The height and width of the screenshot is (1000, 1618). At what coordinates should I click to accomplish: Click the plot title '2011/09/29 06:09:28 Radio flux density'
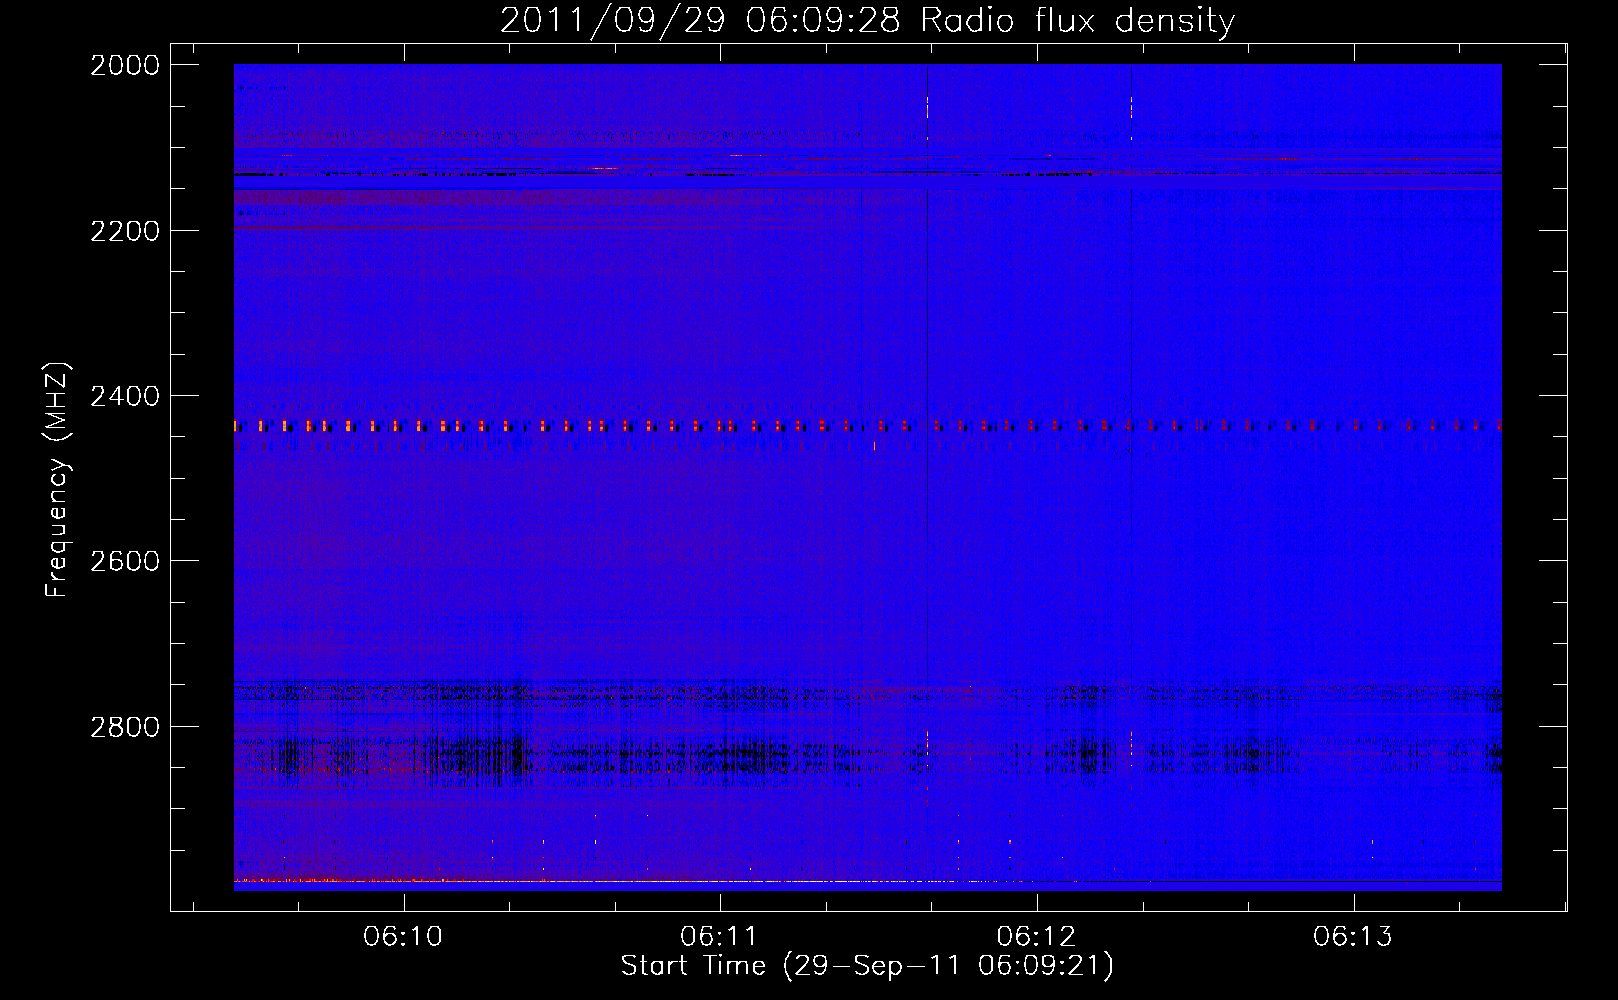point(867,21)
